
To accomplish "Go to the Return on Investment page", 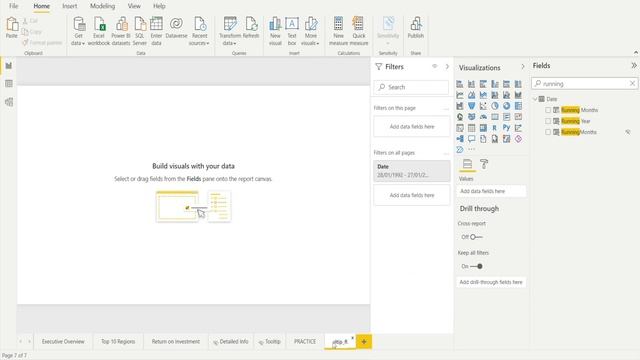I will 176,342.
